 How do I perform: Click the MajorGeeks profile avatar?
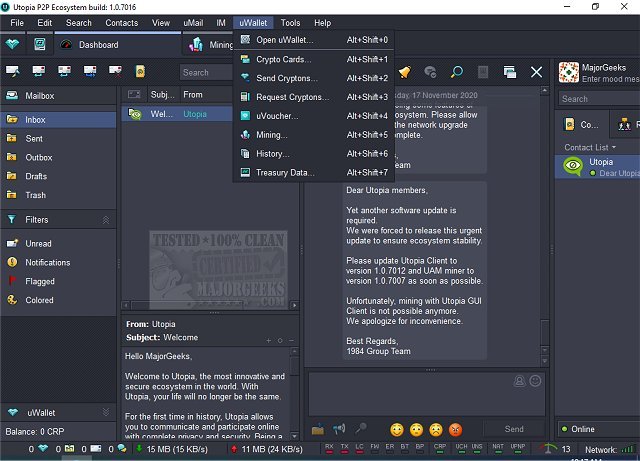click(x=569, y=72)
